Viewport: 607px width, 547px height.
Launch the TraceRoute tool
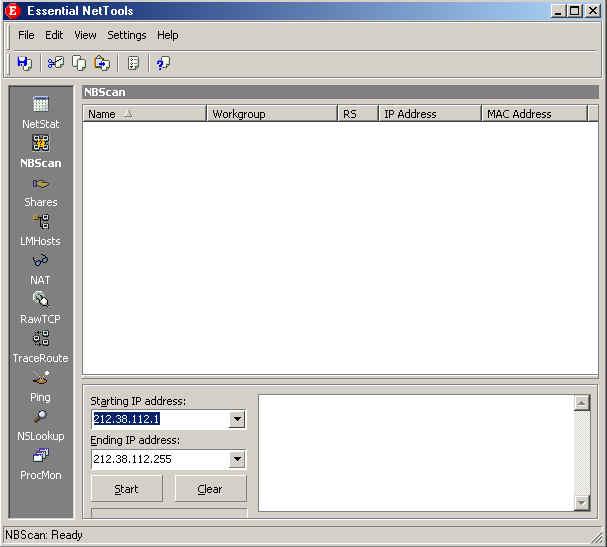click(41, 347)
